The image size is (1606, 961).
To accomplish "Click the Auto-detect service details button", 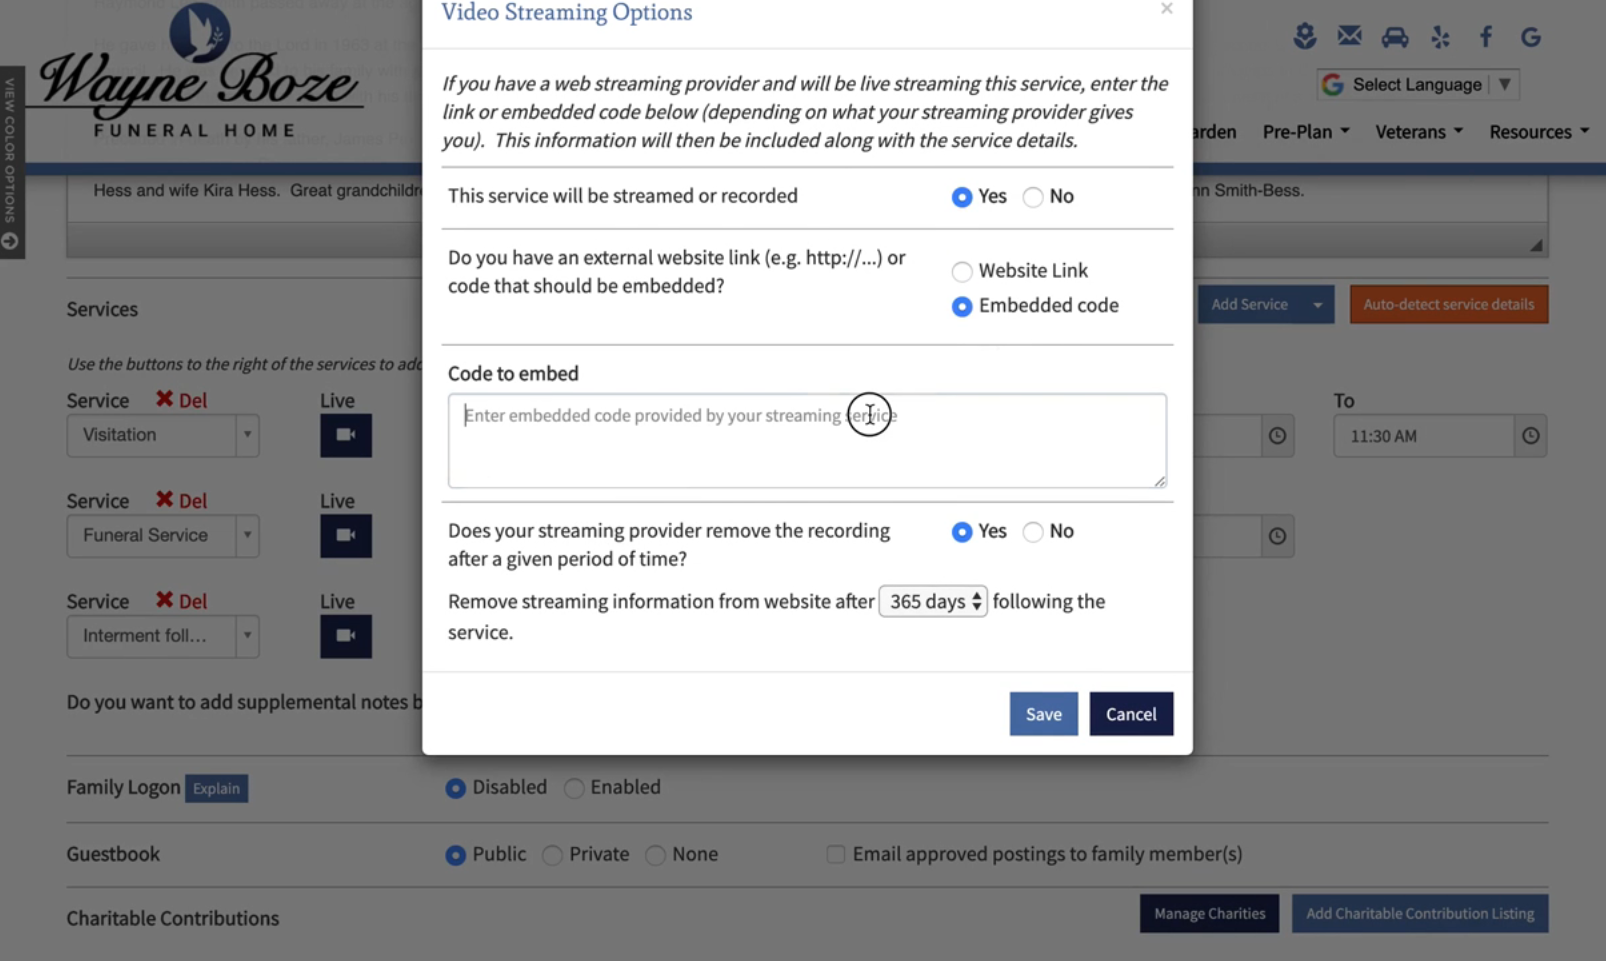I will pyautogui.click(x=1448, y=304).
